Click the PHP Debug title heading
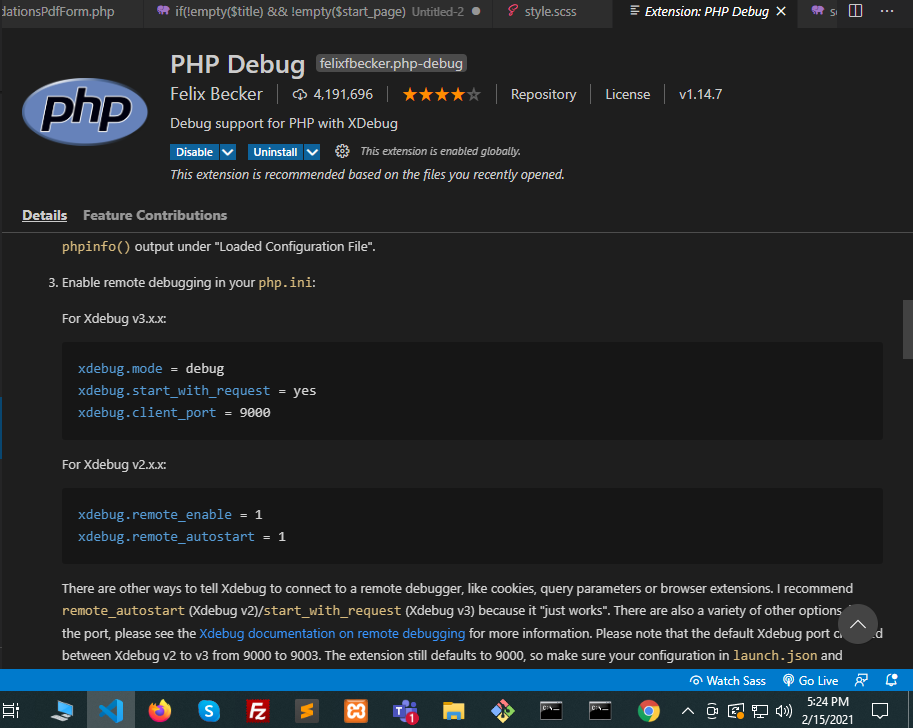This screenshot has height=728, width=913. (x=238, y=64)
